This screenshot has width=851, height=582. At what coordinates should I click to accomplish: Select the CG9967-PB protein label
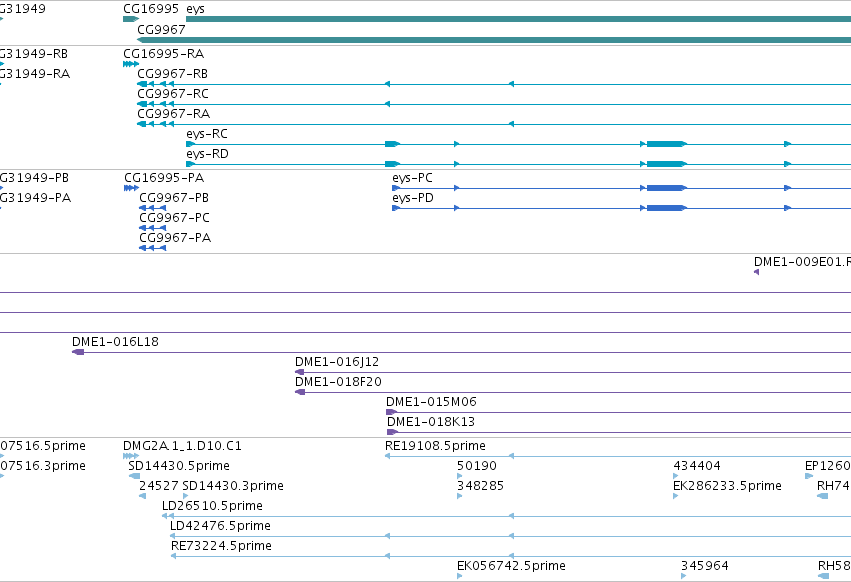174,198
